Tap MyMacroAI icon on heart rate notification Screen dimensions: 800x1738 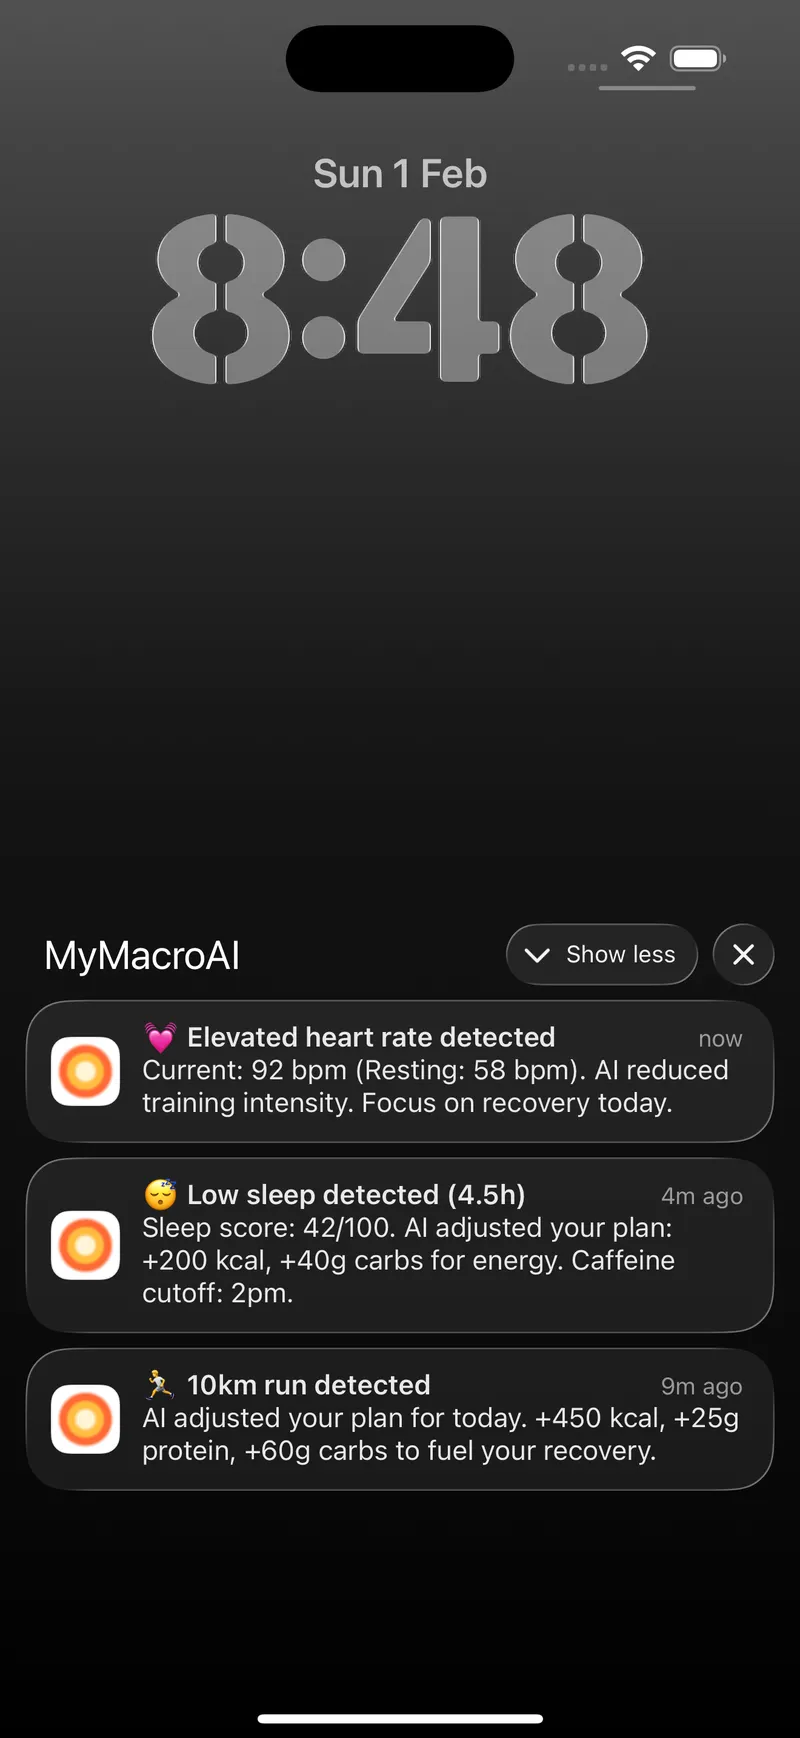86,1071
